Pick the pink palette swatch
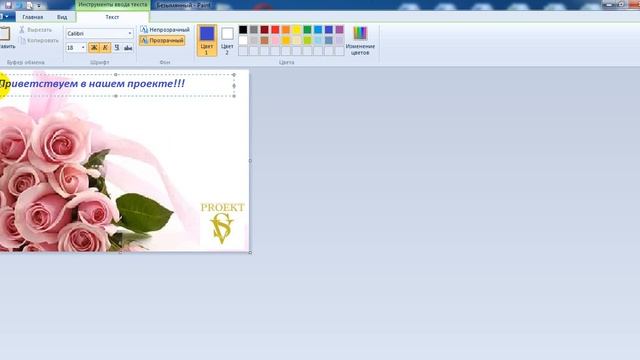The width and height of the screenshot is (640, 360). (275, 40)
